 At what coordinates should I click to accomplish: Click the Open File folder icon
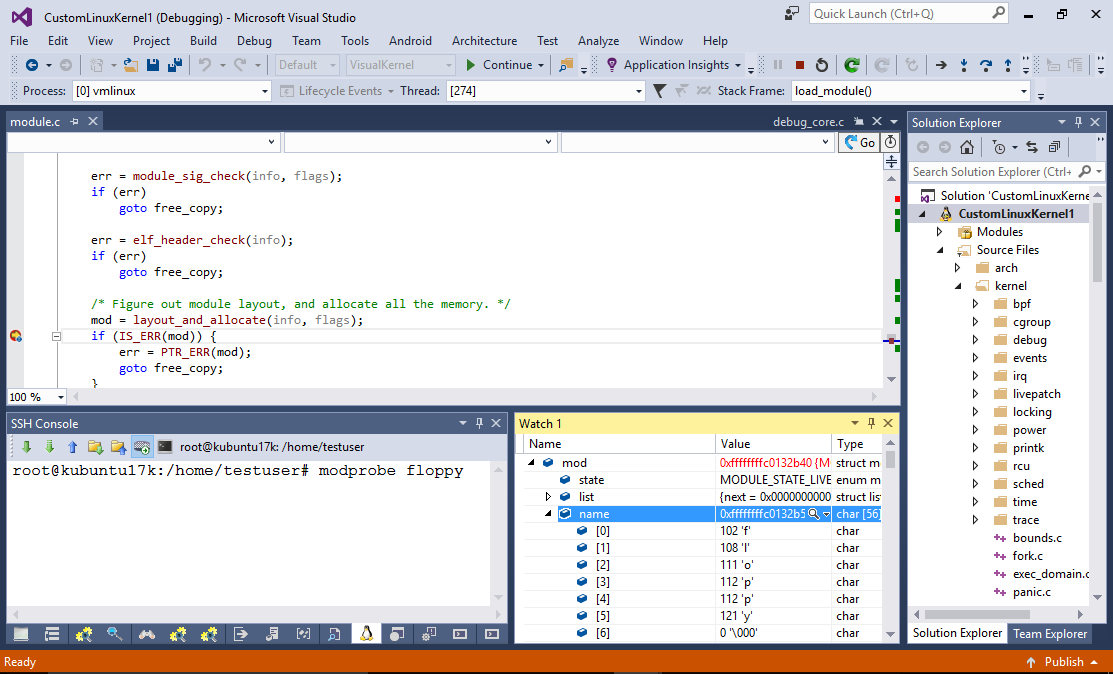click(x=131, y=65)
